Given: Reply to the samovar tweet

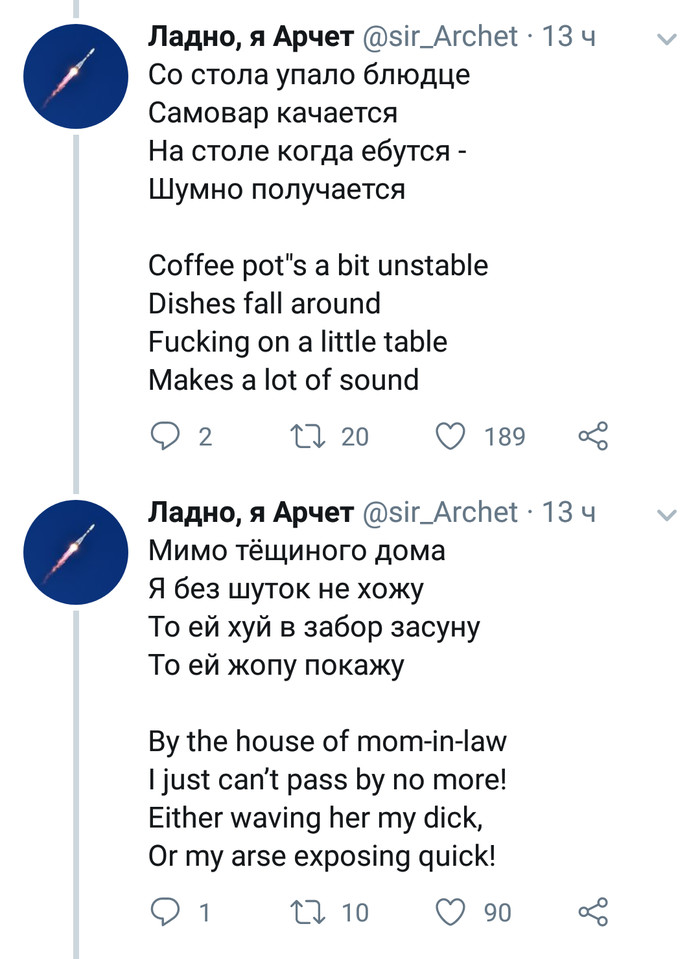Looking at the screenshot, I should pos(164,436).
